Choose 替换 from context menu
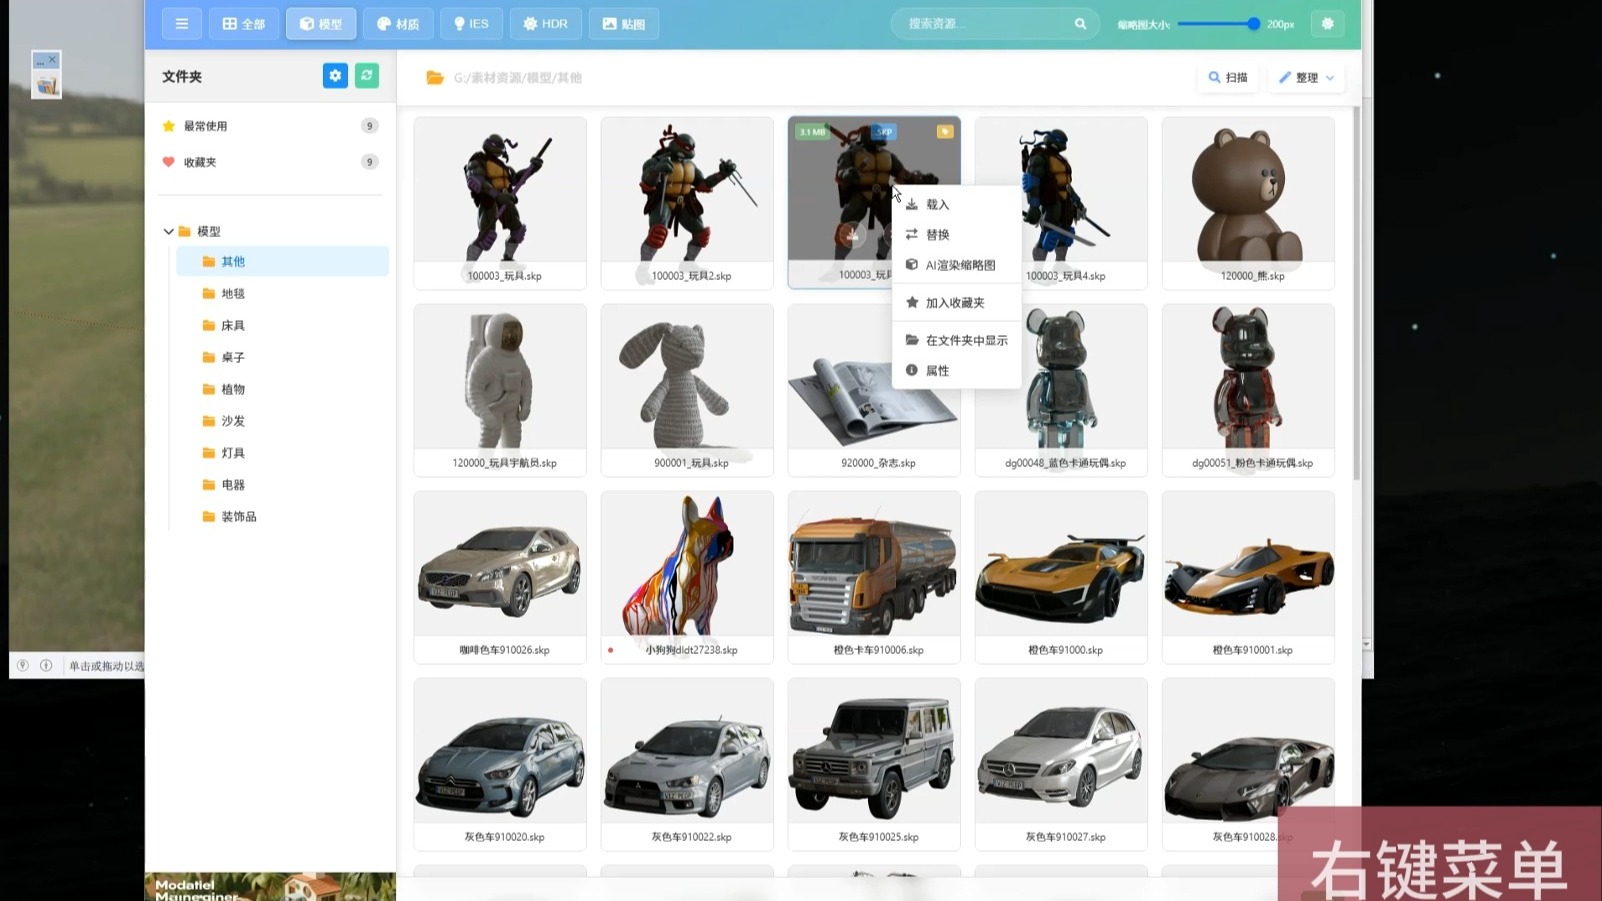The image size is (1602, 901). (956, 234)
